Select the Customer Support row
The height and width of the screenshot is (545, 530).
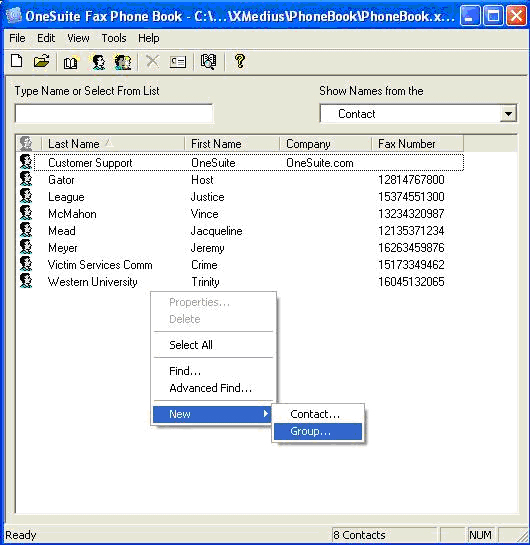click(x=249, y=162)
